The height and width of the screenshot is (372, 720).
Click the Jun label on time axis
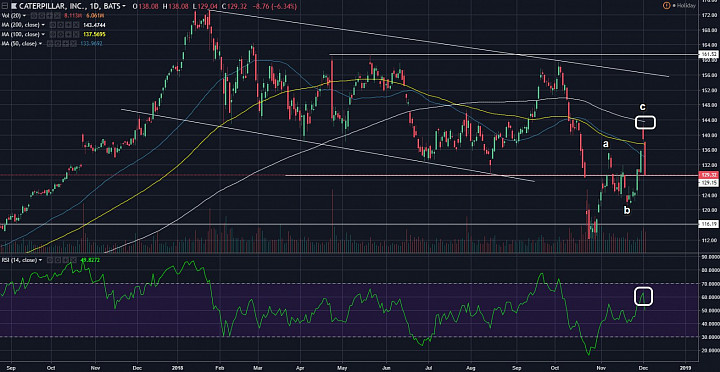pos(387,367)
